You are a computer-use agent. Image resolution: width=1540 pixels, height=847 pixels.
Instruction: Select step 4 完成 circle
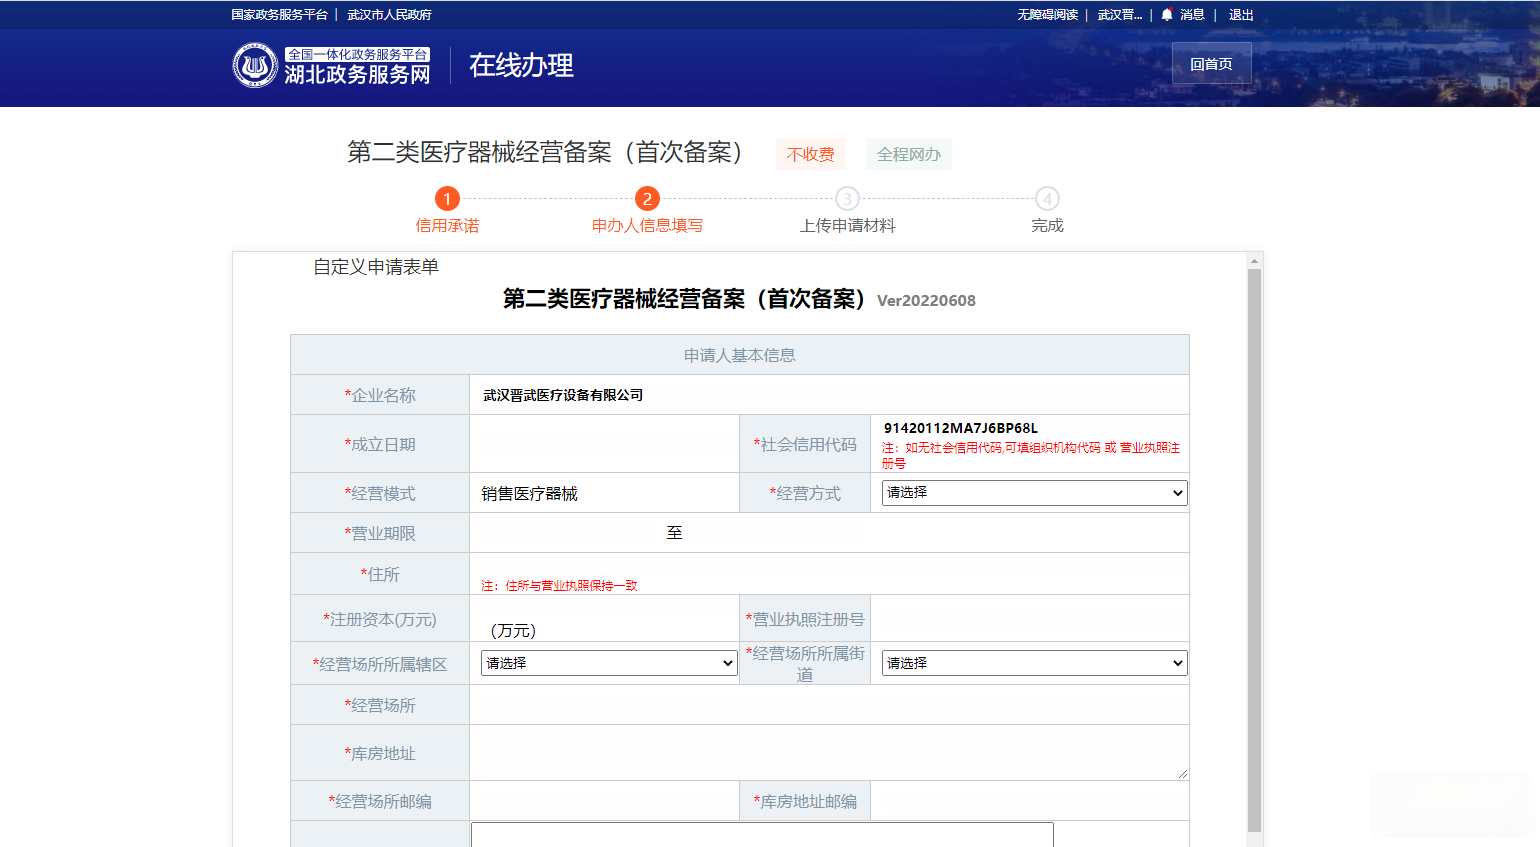pos(1047,199)
